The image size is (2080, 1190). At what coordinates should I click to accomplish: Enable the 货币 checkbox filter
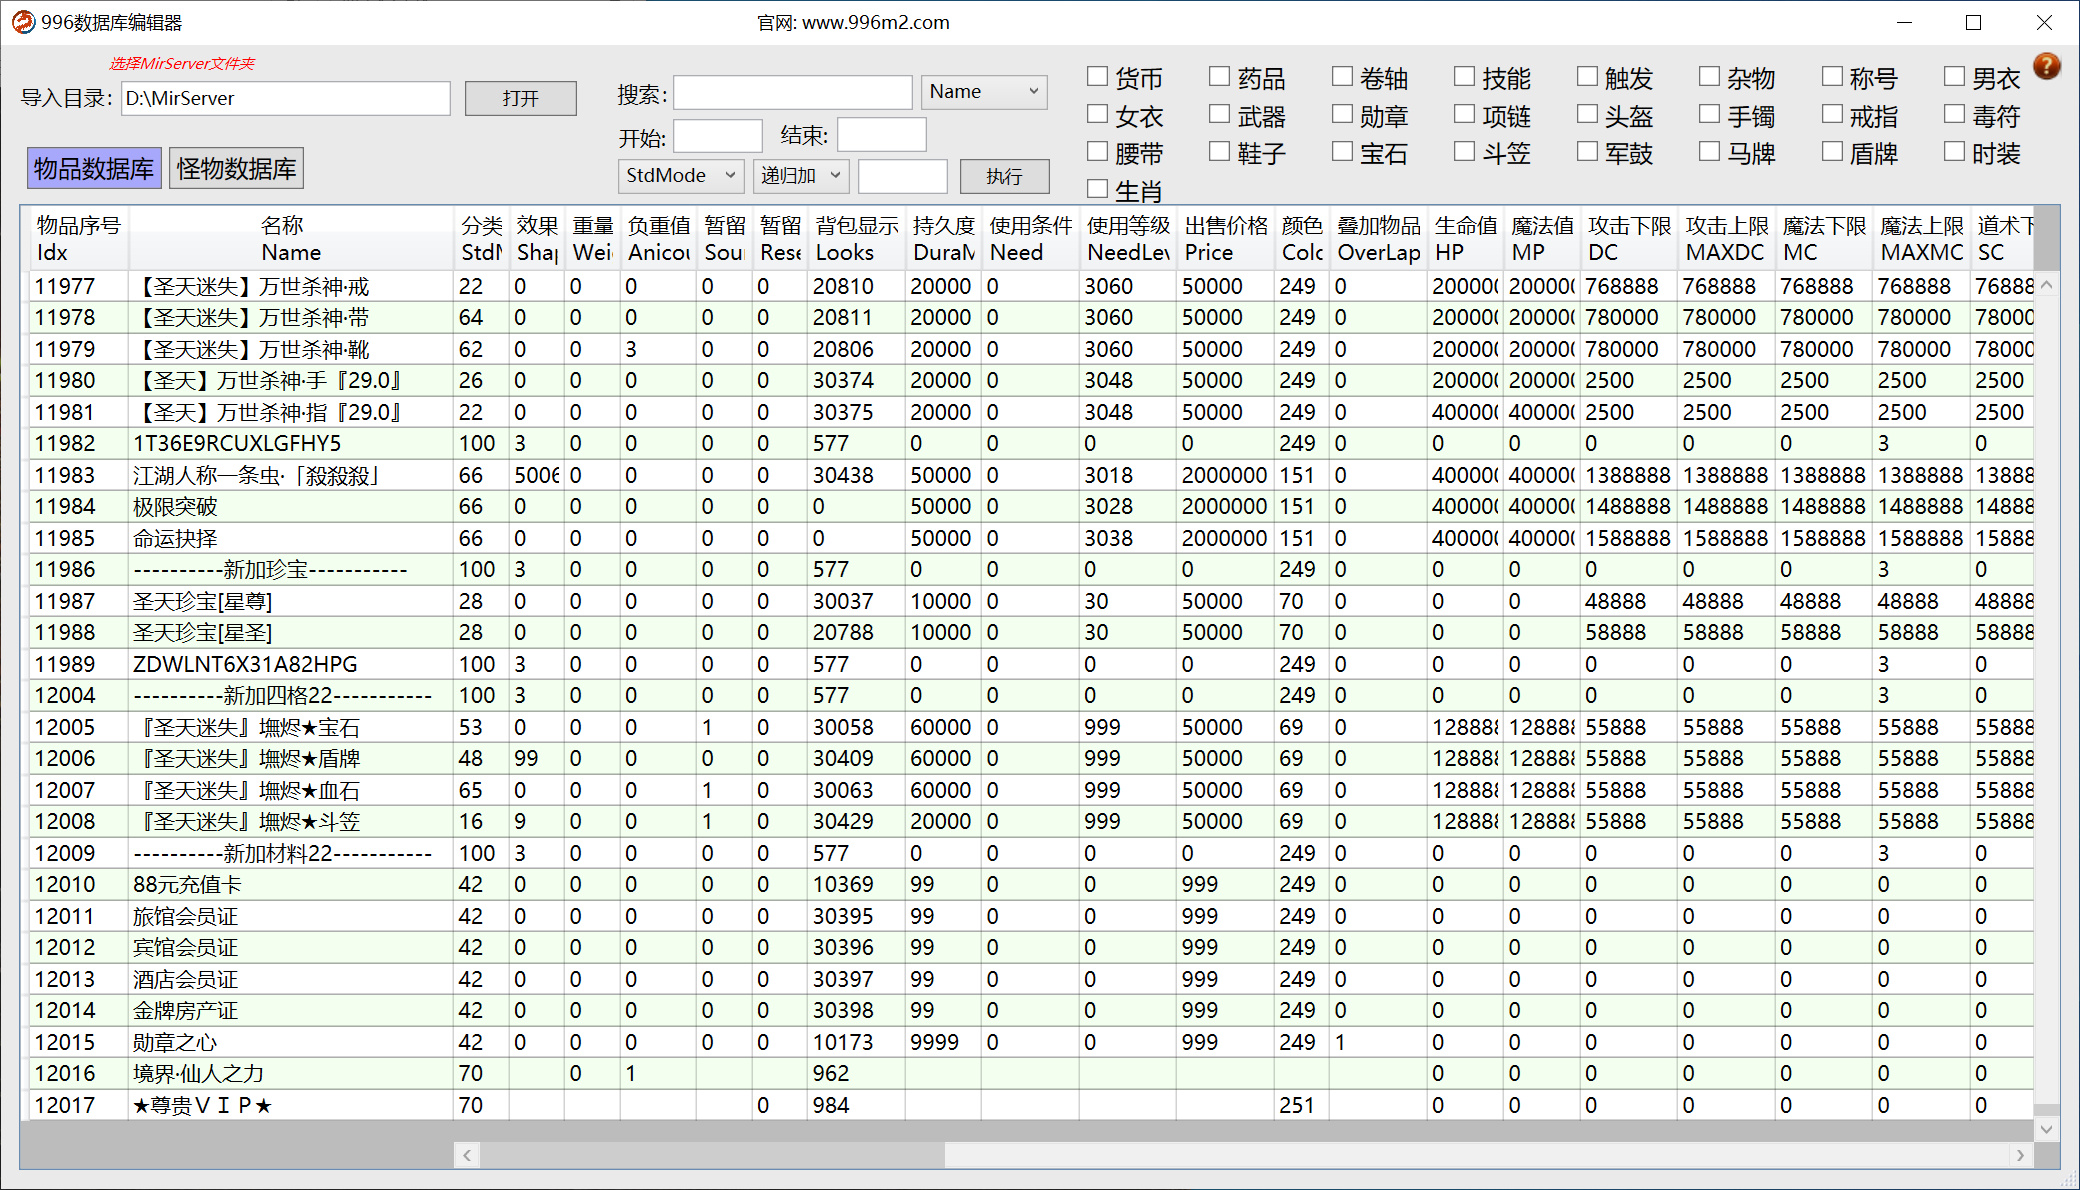pyautogui.click(x=1098, y=76)
